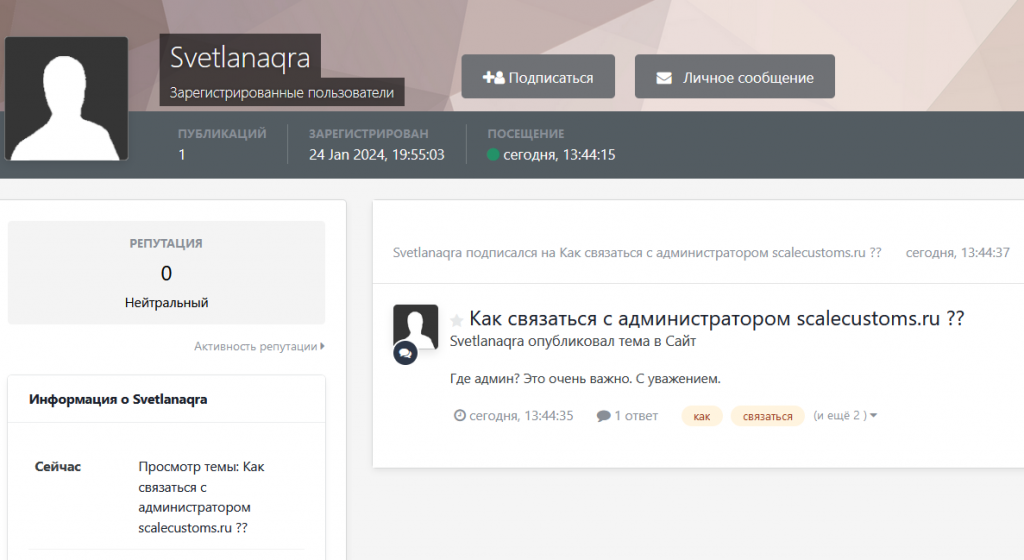
Task: Click the clock icon before сегодня, 13:44:35
Action: [460, 416]
